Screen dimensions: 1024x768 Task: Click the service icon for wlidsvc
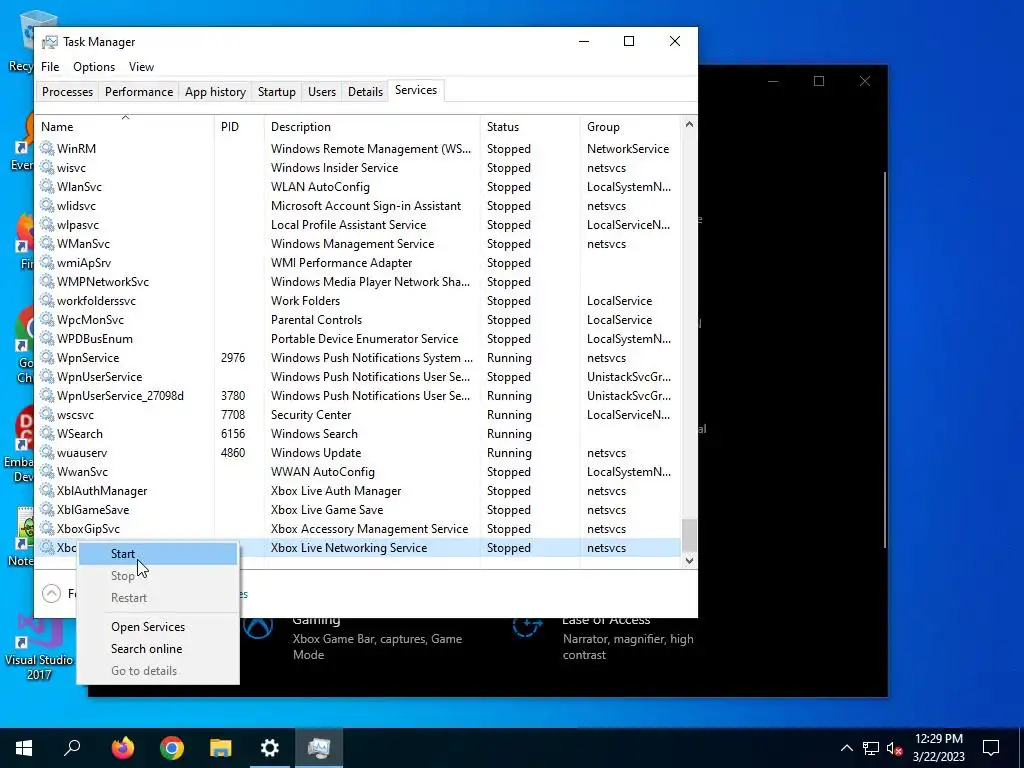pyautogui.click(x=47, y=205)
